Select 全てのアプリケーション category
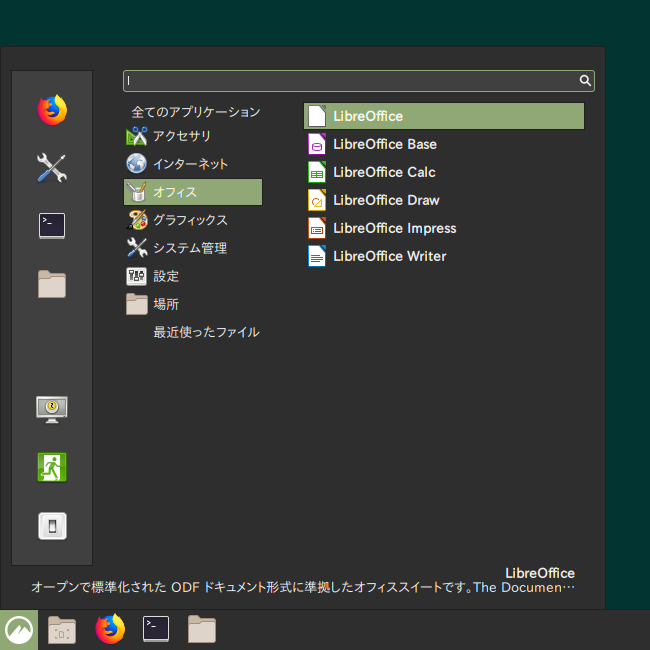This screenshot has width=650, height=650. [x=196, y=112]
